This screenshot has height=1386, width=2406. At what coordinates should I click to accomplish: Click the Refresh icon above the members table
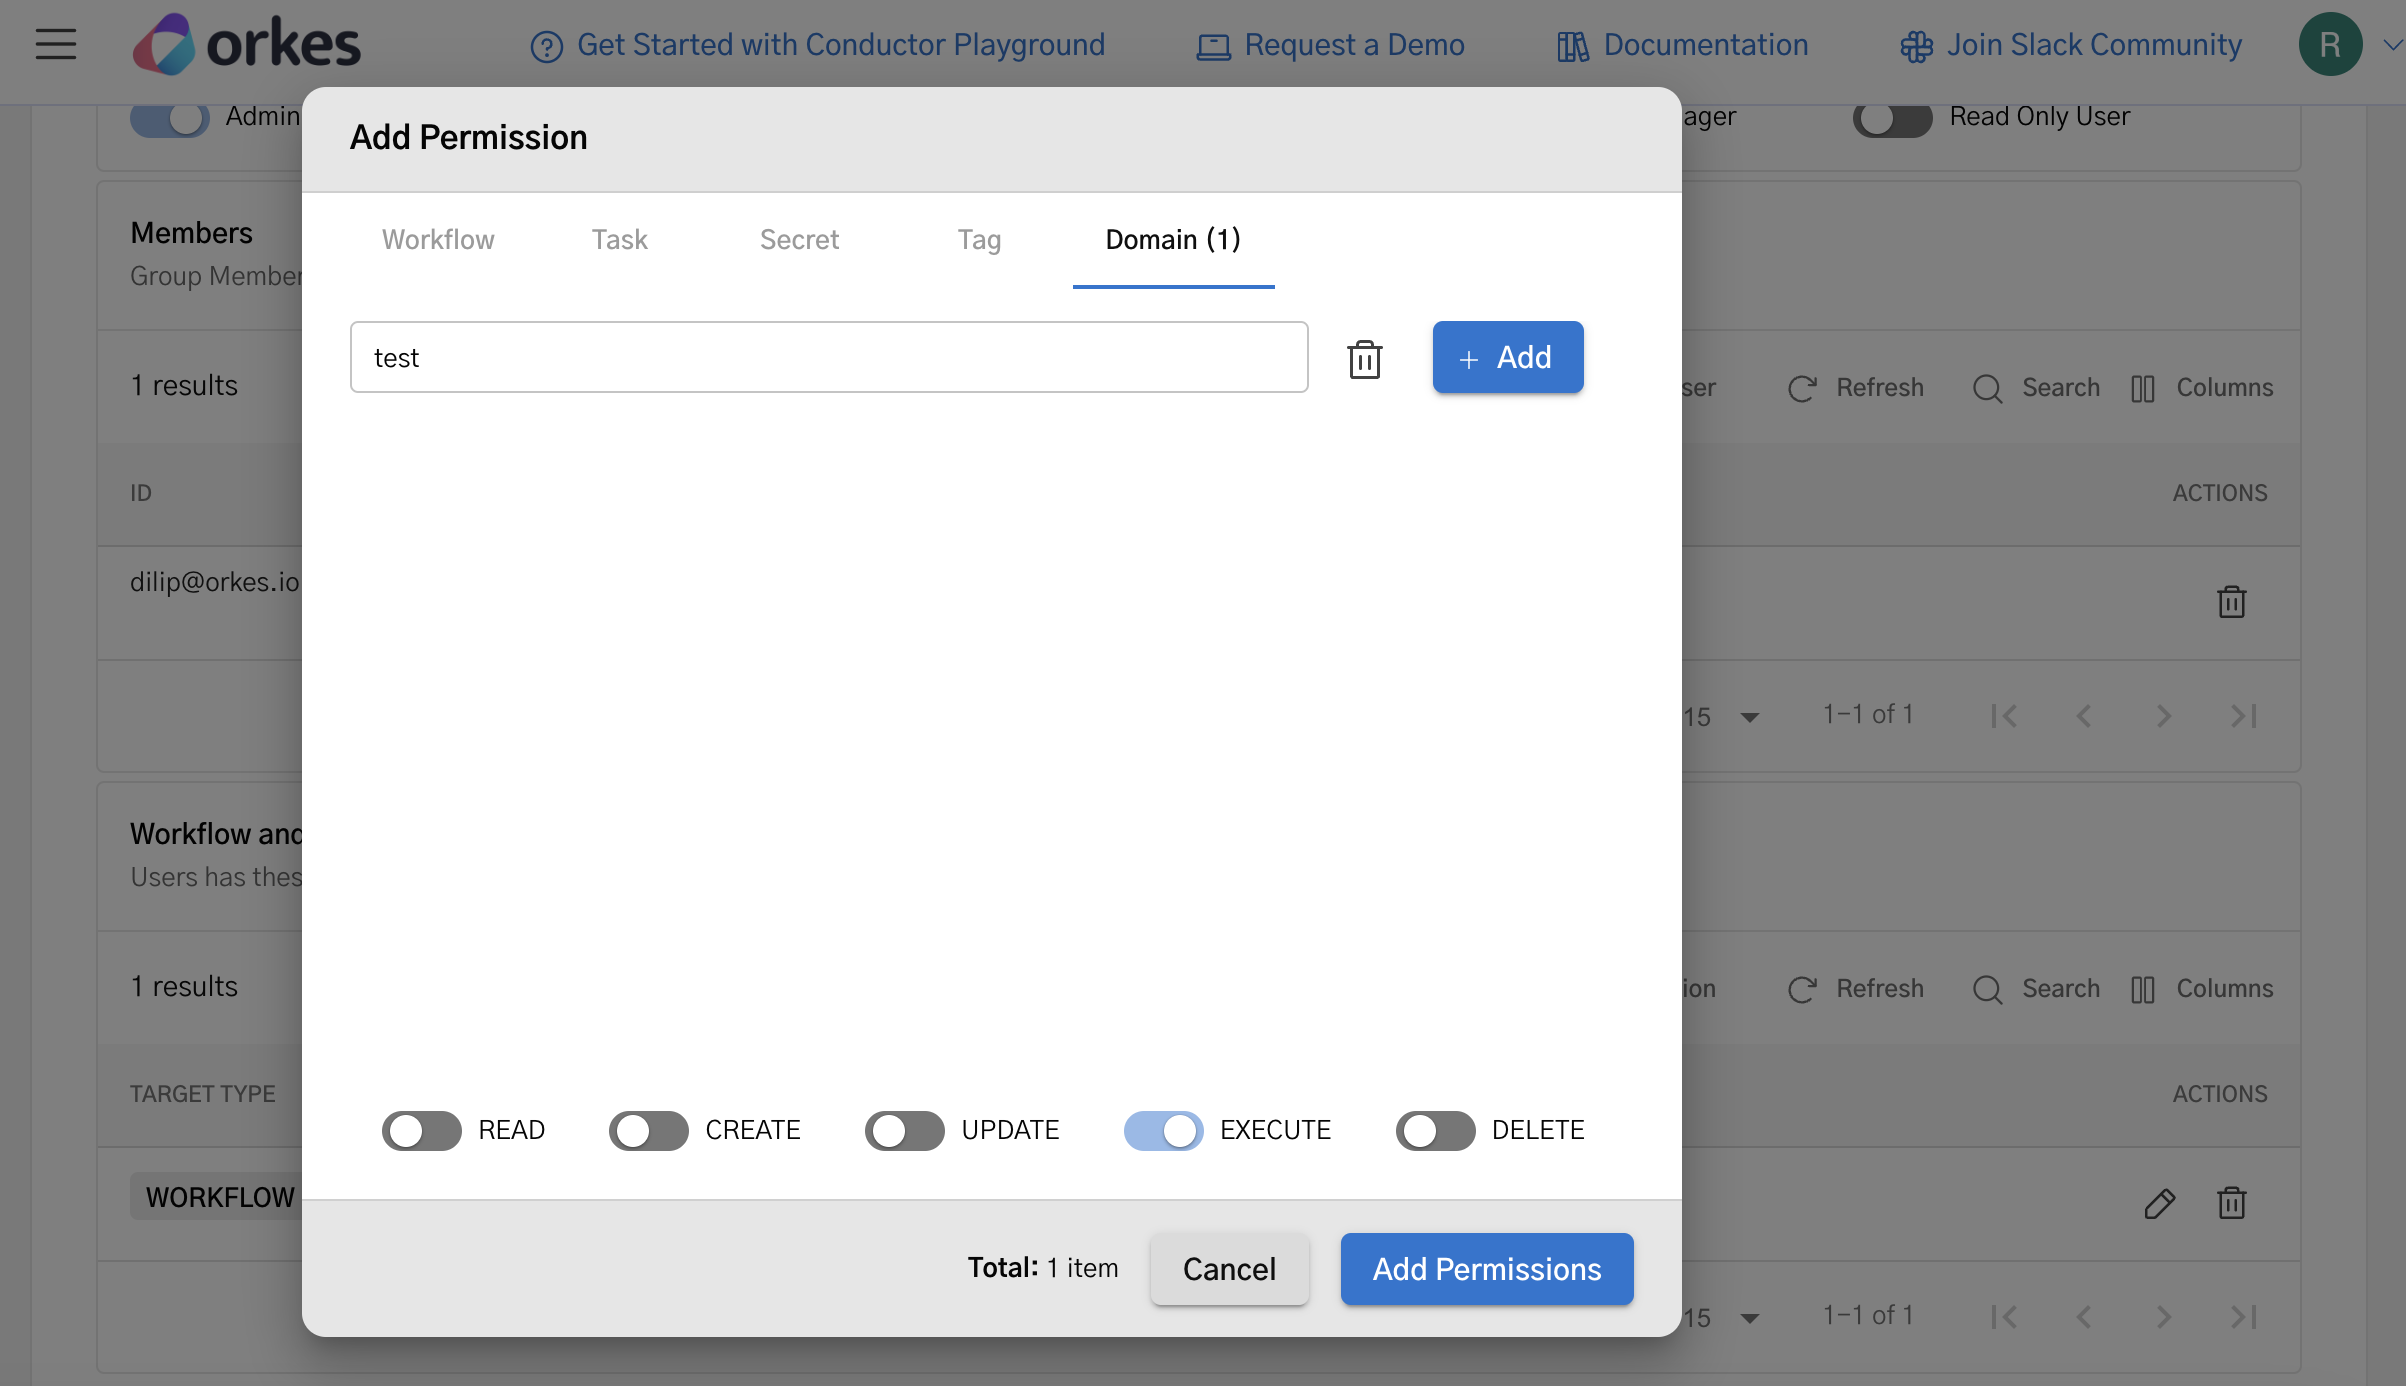tap(1802, 388)
